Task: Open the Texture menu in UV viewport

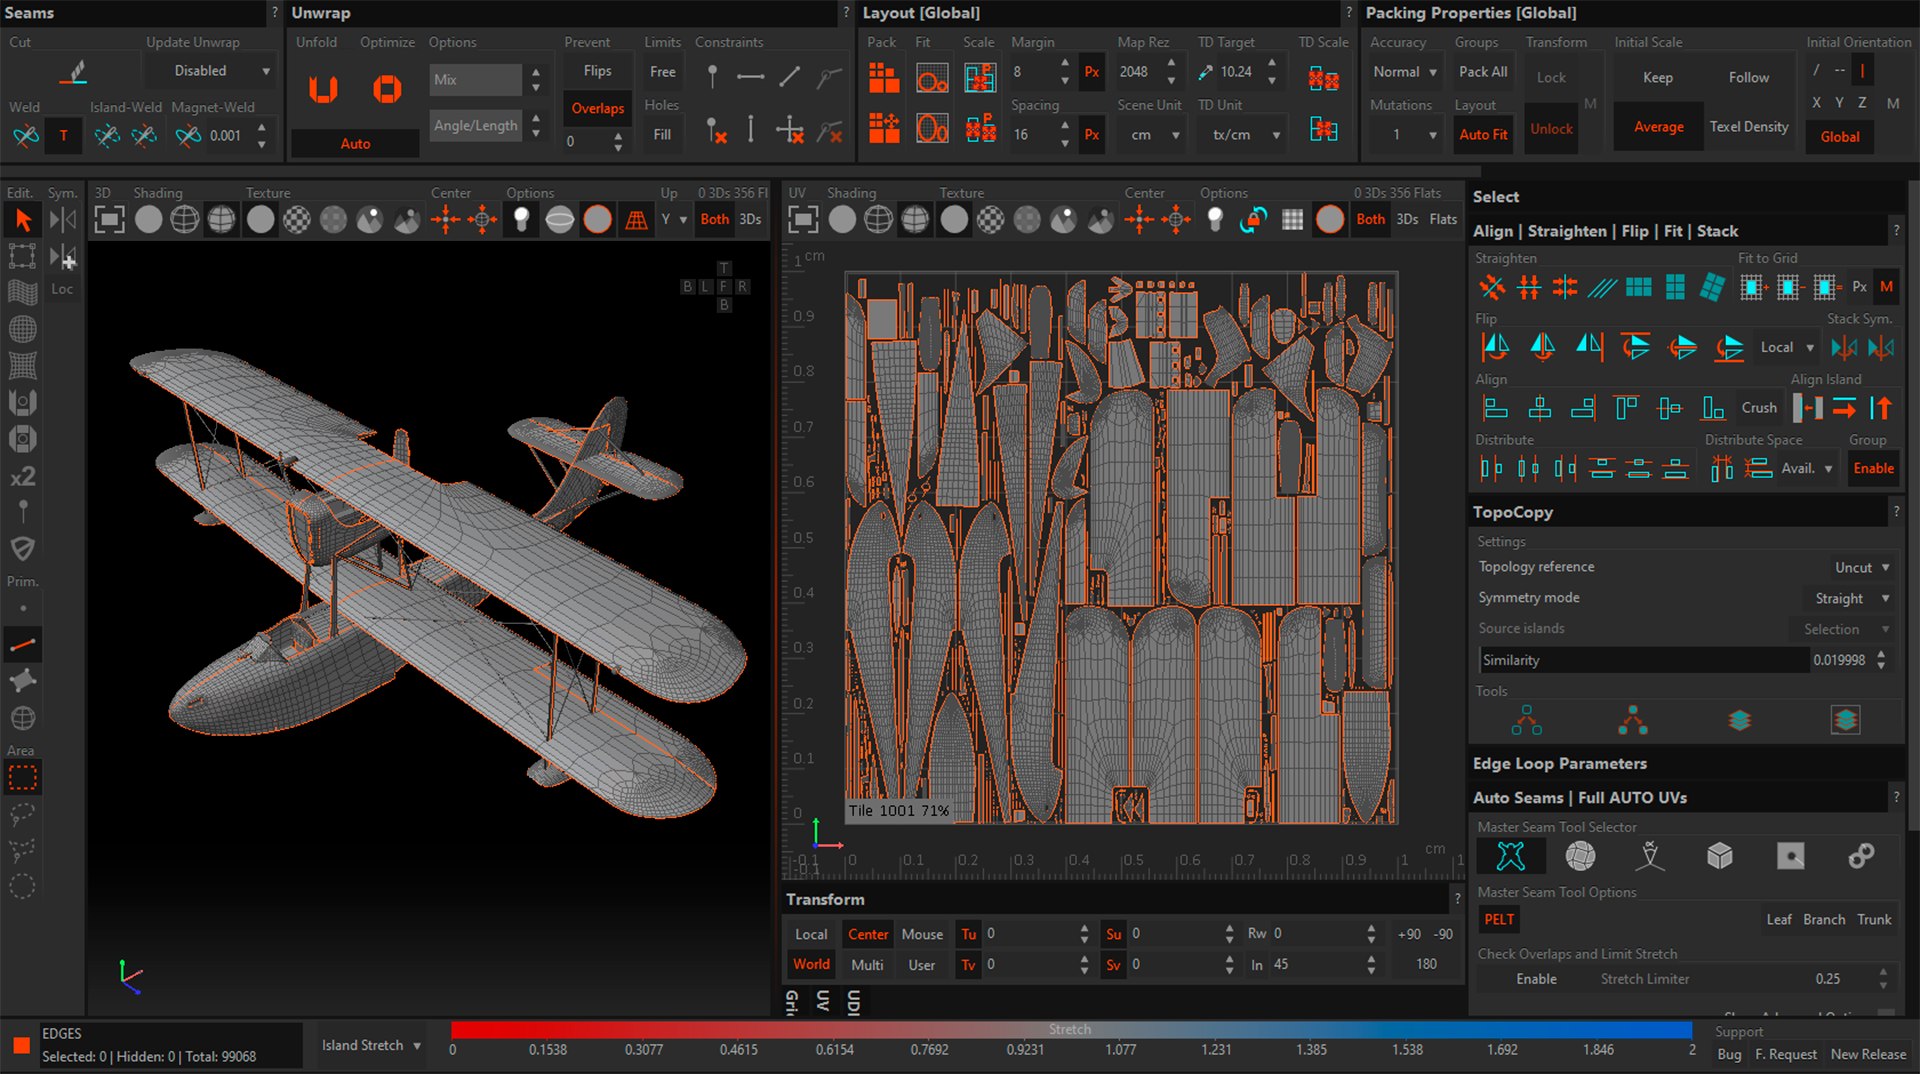Action: point(961,192)
